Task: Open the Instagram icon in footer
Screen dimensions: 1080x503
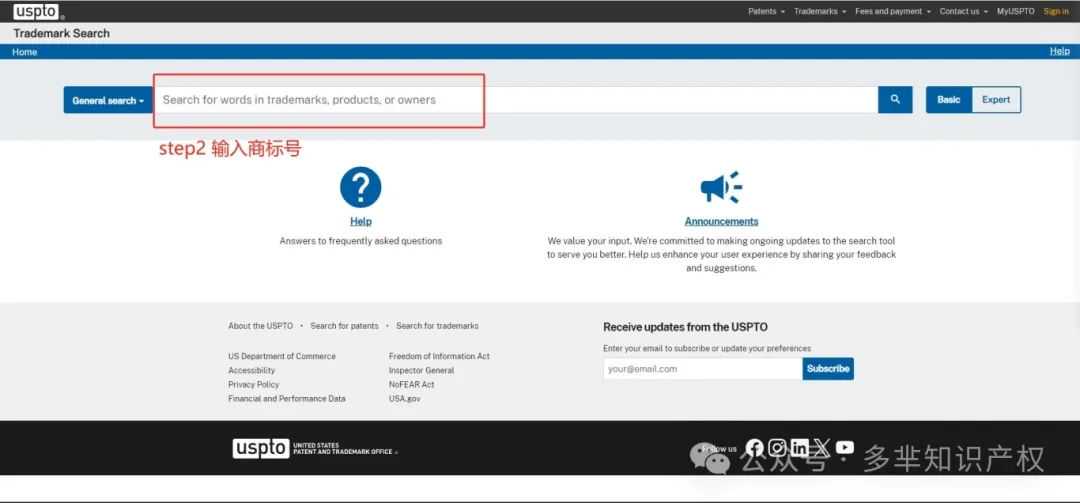Action: 777,448
